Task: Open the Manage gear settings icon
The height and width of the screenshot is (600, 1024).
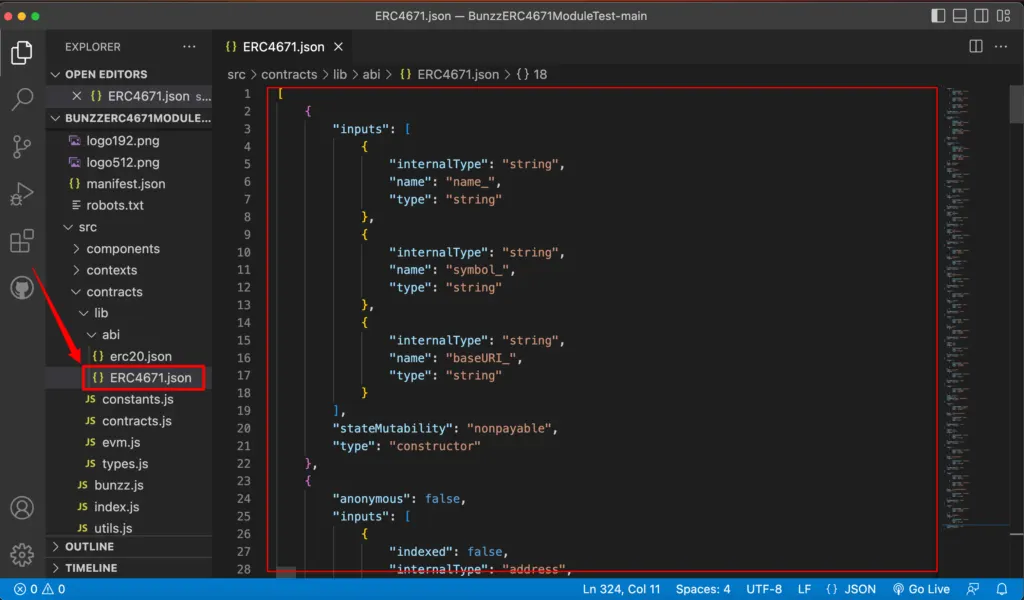Action: (x=22, y=554)
